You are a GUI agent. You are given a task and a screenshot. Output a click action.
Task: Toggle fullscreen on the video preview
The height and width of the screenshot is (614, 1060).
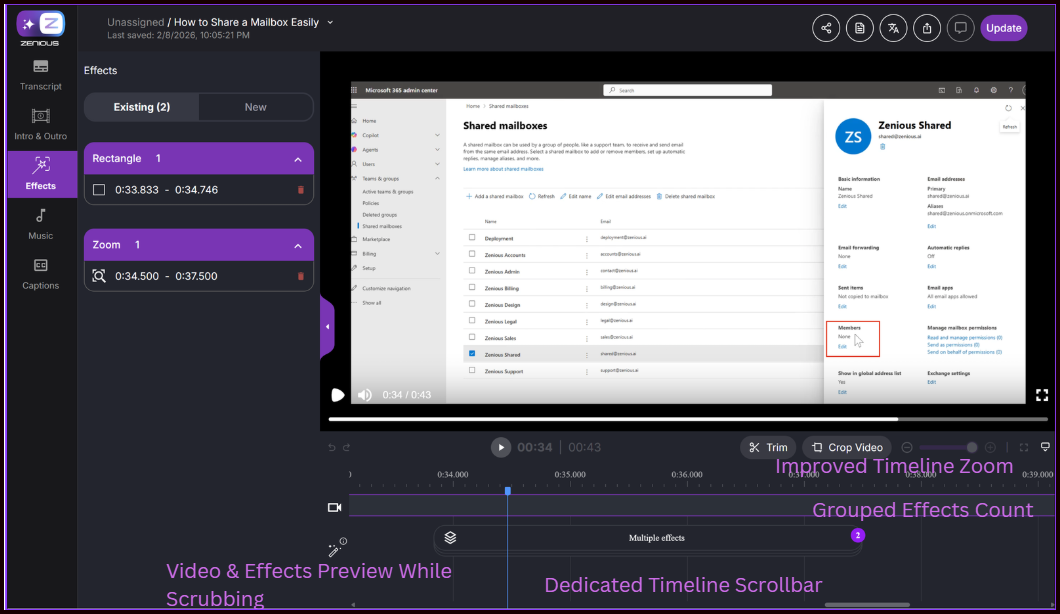[x=1042, y=395]
